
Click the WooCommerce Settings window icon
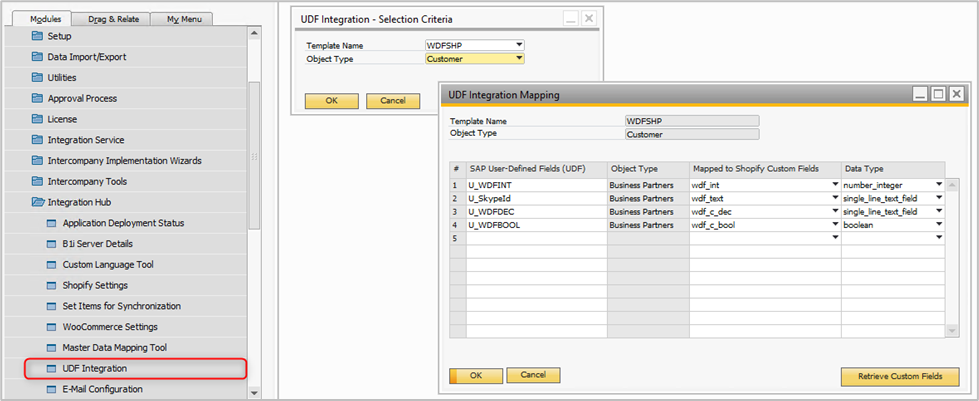point(53,327)
